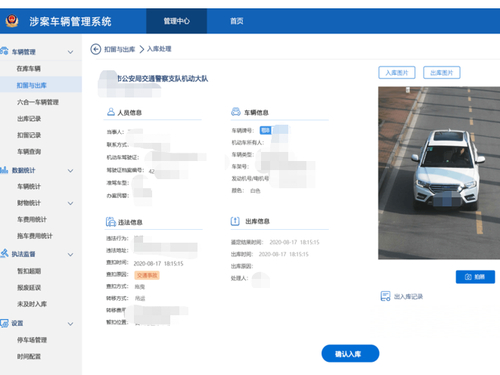Click the 车辆信息 heading
This screenshot has height=375, width=500.
coord(256,113)
